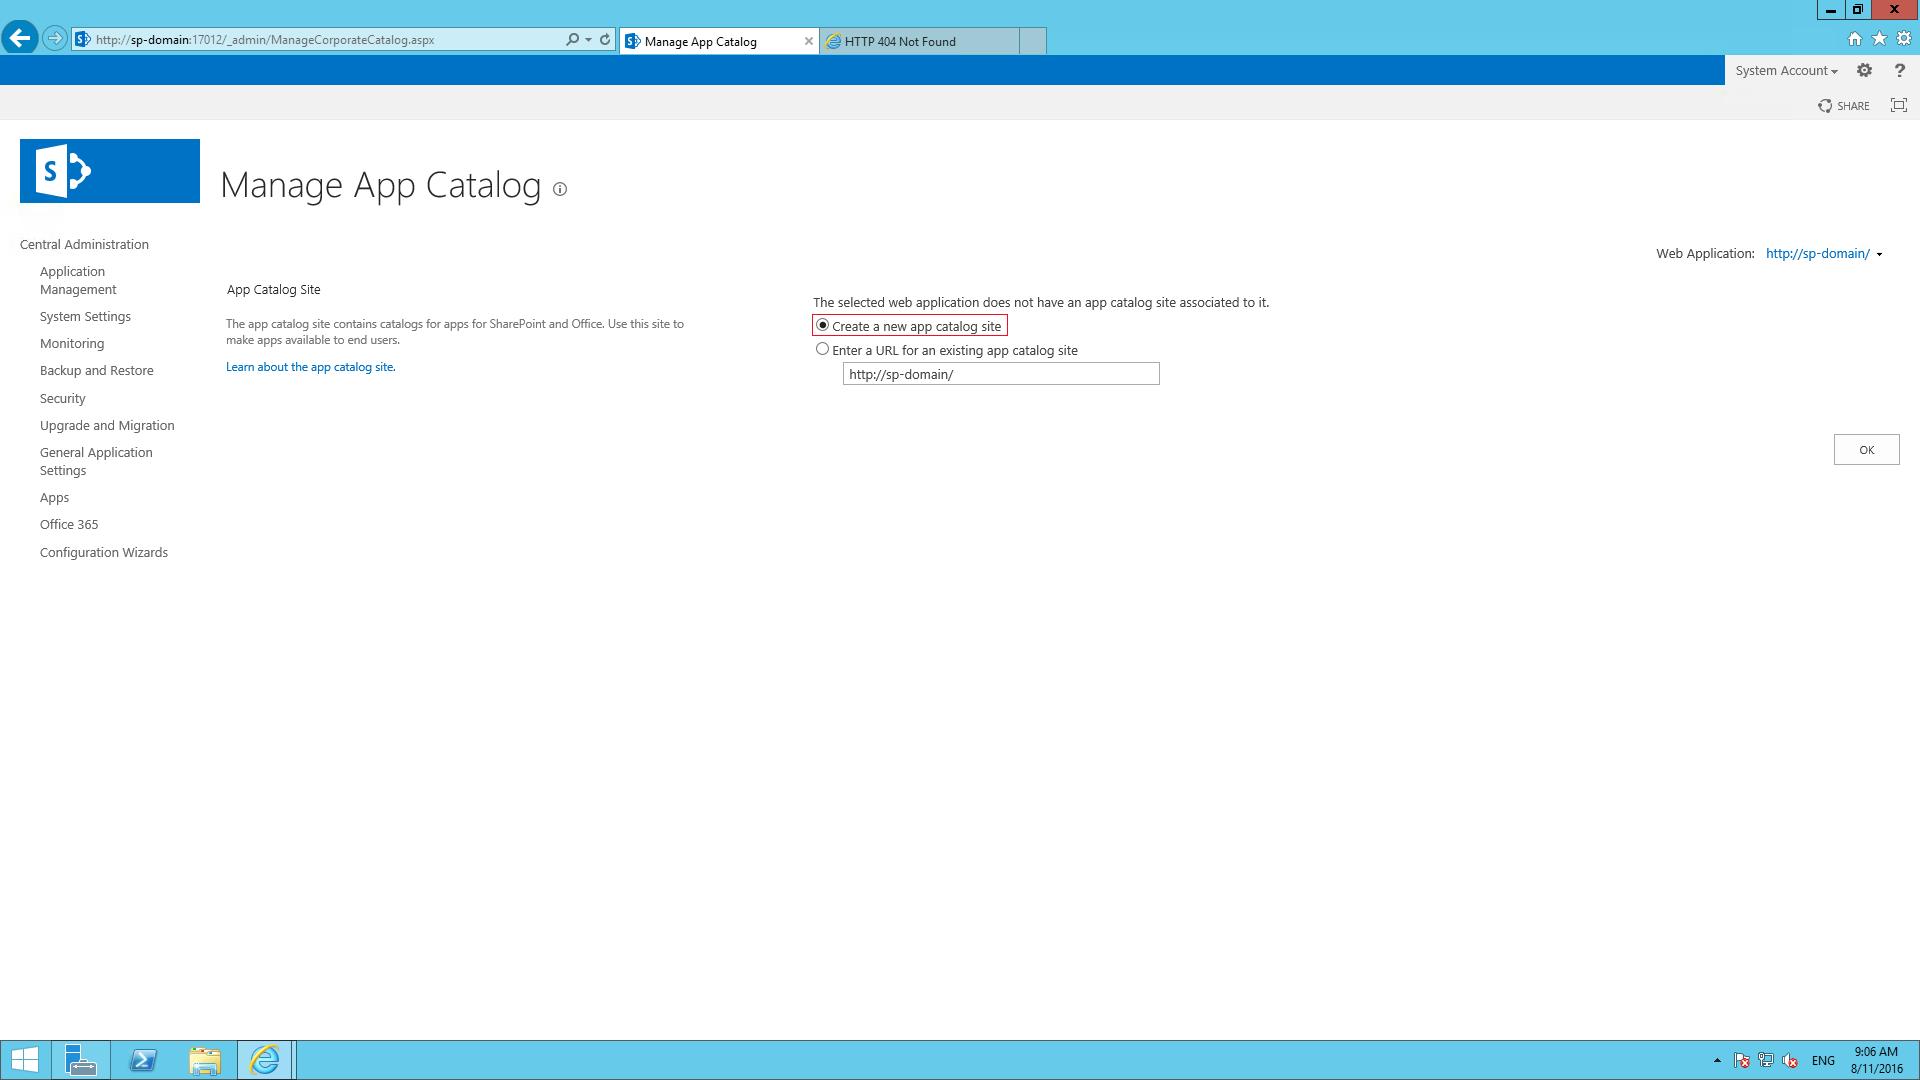Follow Learn about the app catalog site link
The height and width of the screenshot is (1080, 1920).
(x=311, y=367)
